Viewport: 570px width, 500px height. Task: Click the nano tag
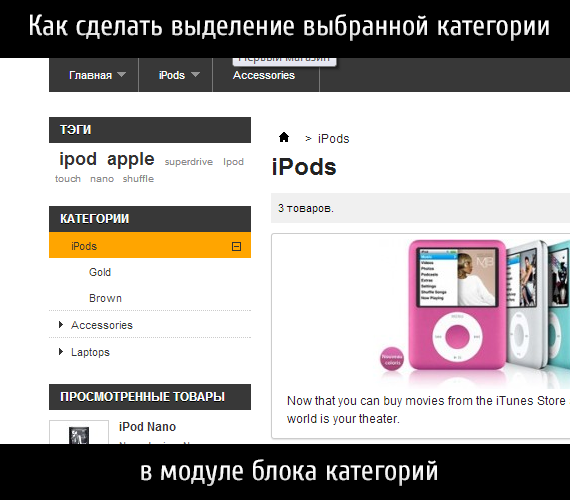click(102, 179)
